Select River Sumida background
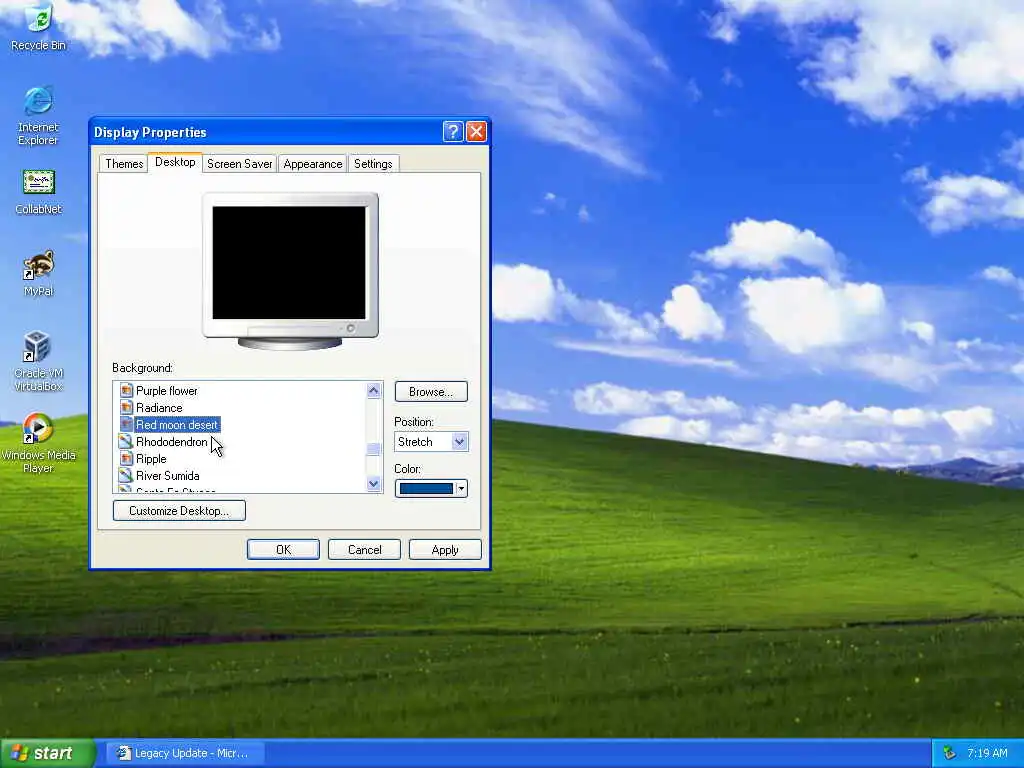This screenshot has height=768, width=1024. click(x=167, y=475)
